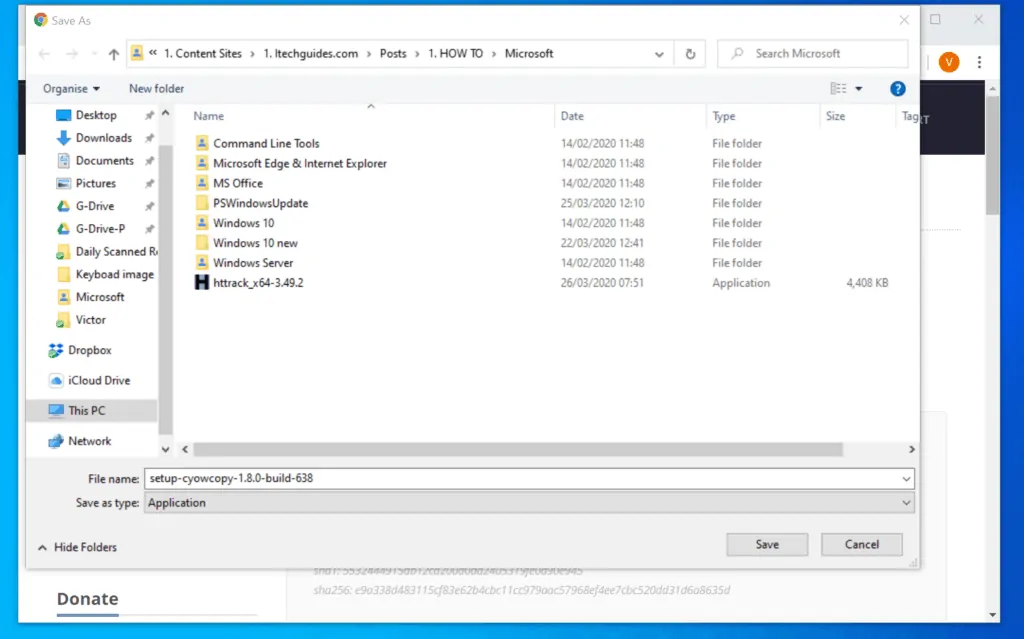Select Victor folder in the sidebar
The image size is (1024, 639).
[x=90, y=320]
